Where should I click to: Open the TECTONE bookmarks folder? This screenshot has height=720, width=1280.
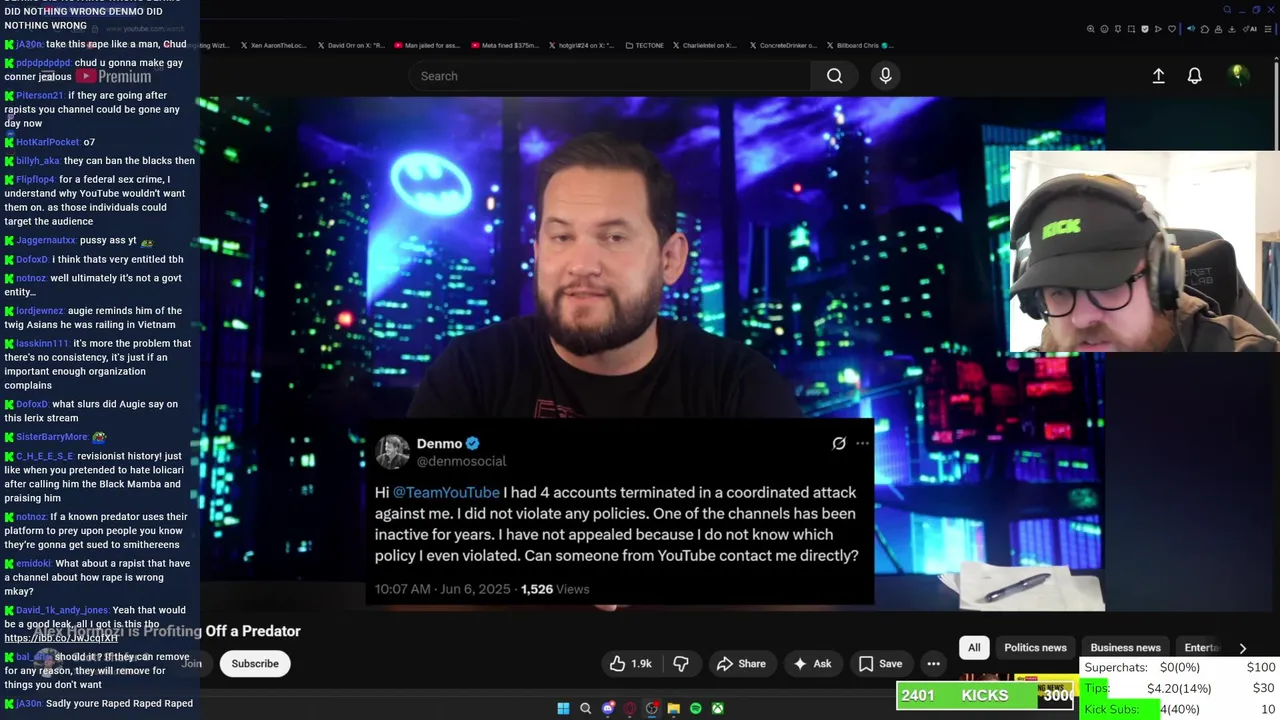(645, 45)
